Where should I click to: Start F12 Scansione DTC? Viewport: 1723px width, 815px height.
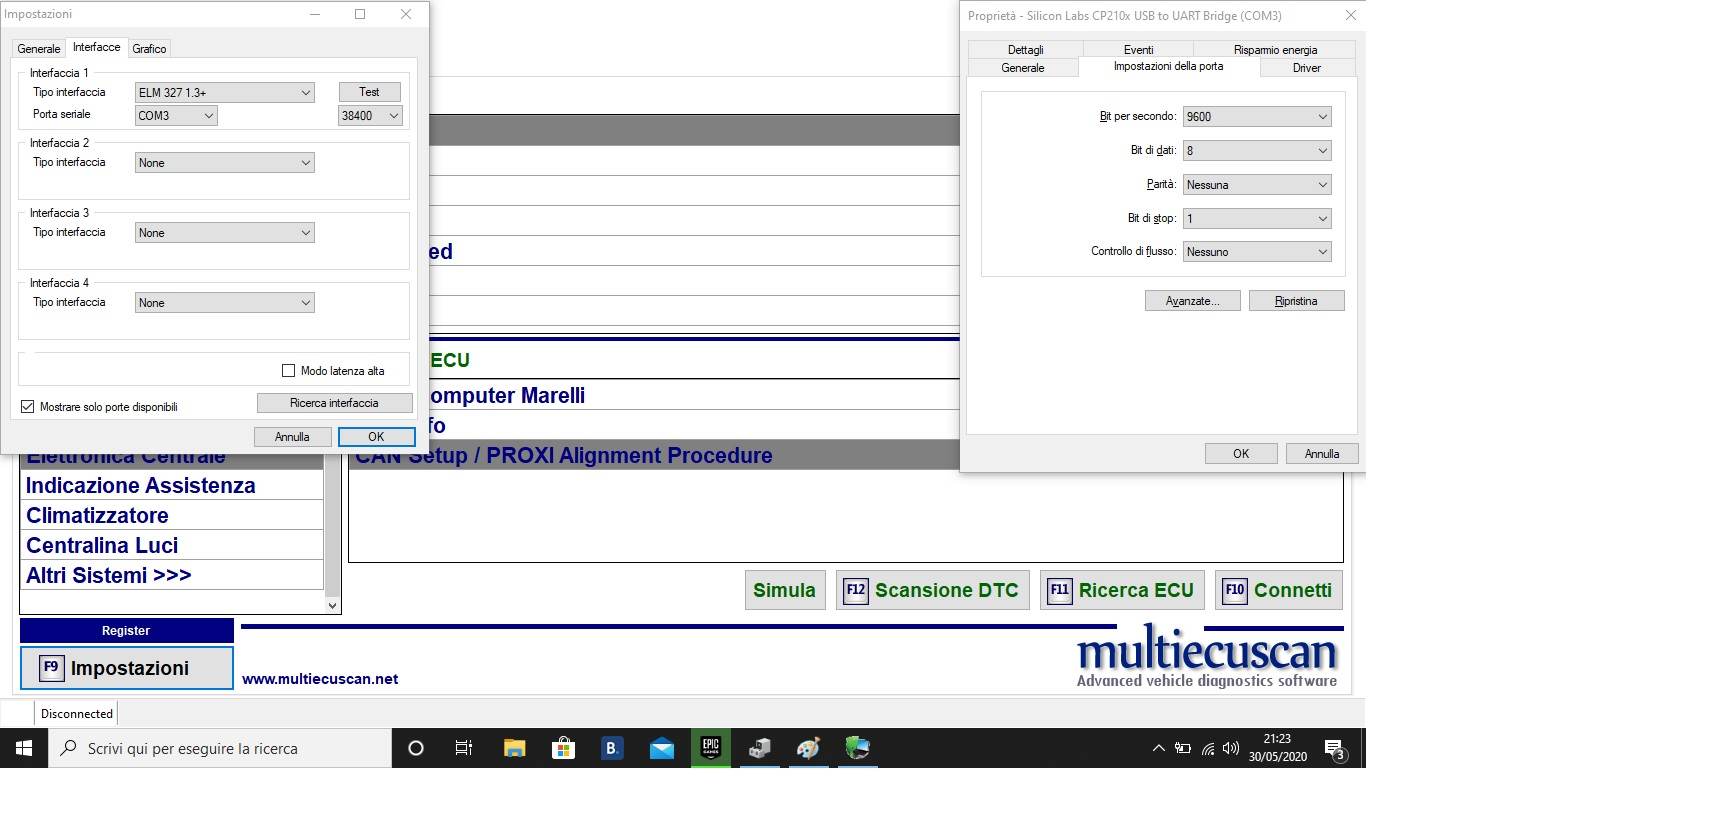click(932, 590)
